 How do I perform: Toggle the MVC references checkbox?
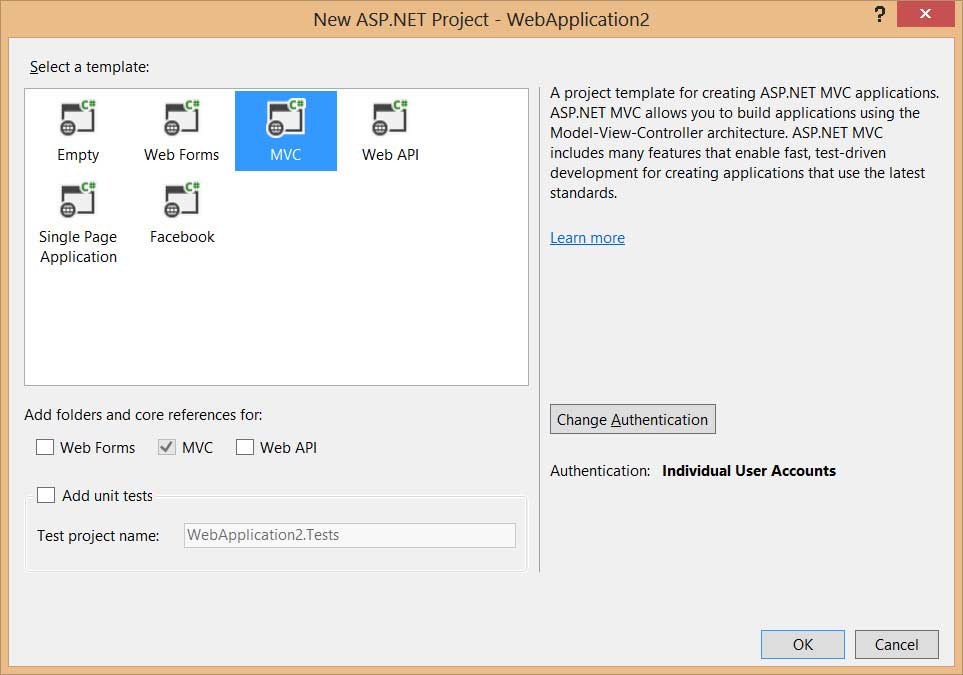pos(167,447)
